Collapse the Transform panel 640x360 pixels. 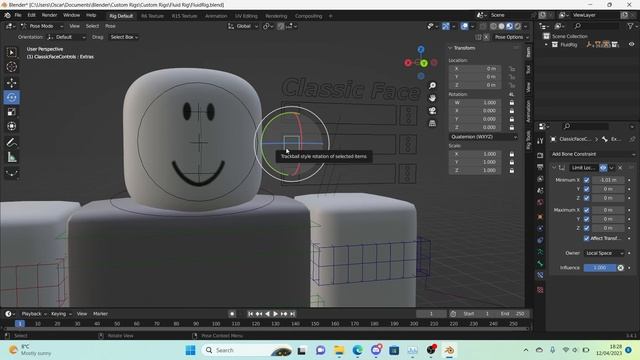(x=451, y=48)
